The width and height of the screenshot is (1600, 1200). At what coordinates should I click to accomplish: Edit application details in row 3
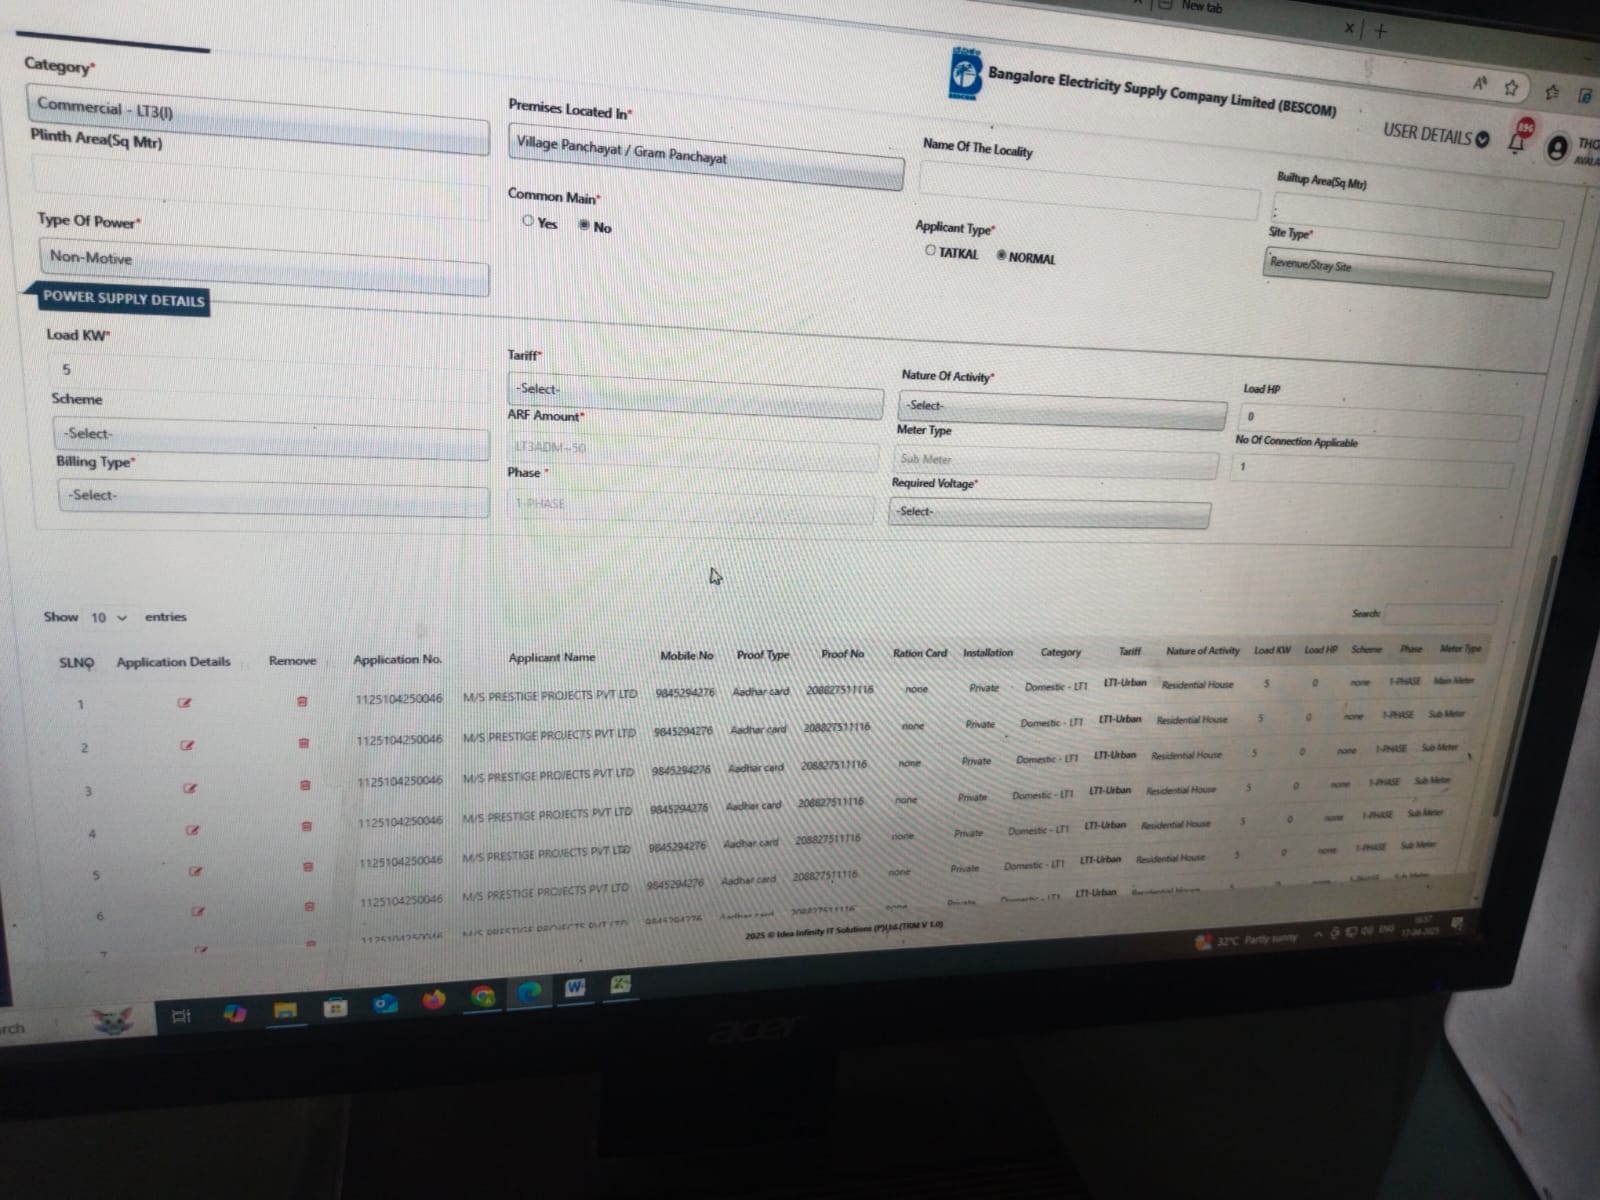(190, 788)
